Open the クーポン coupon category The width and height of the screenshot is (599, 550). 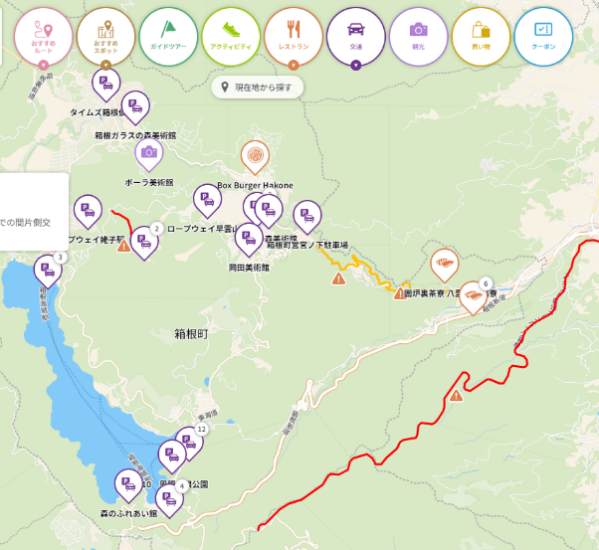tap(543, 37)
